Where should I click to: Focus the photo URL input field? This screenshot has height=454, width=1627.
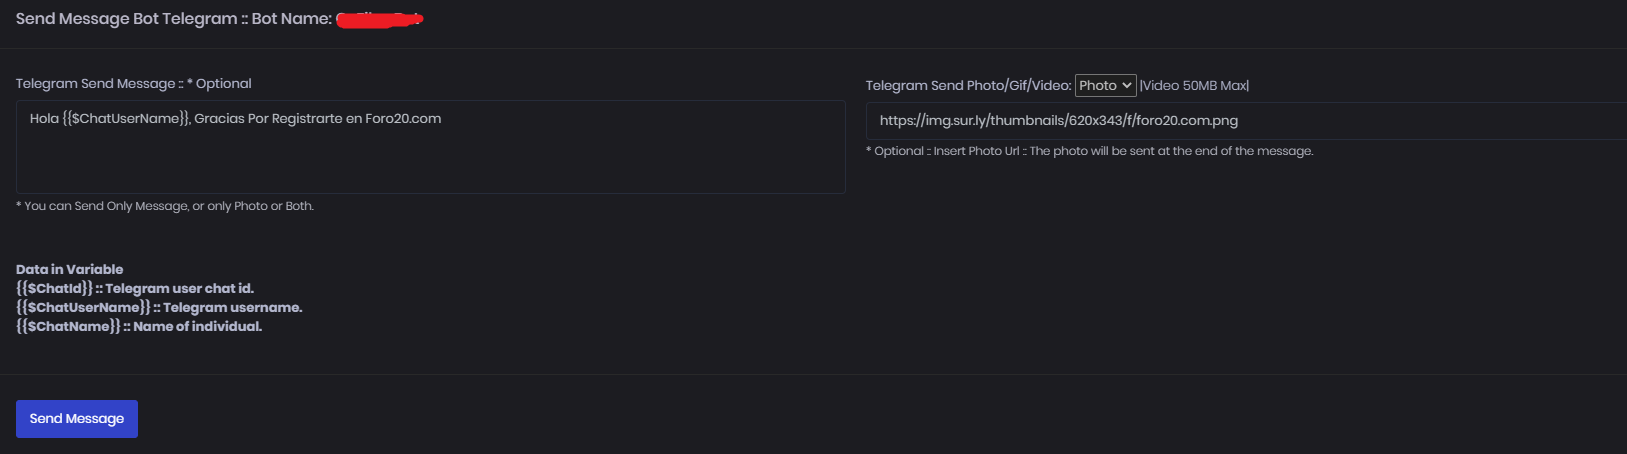(x=1400, y=121)
